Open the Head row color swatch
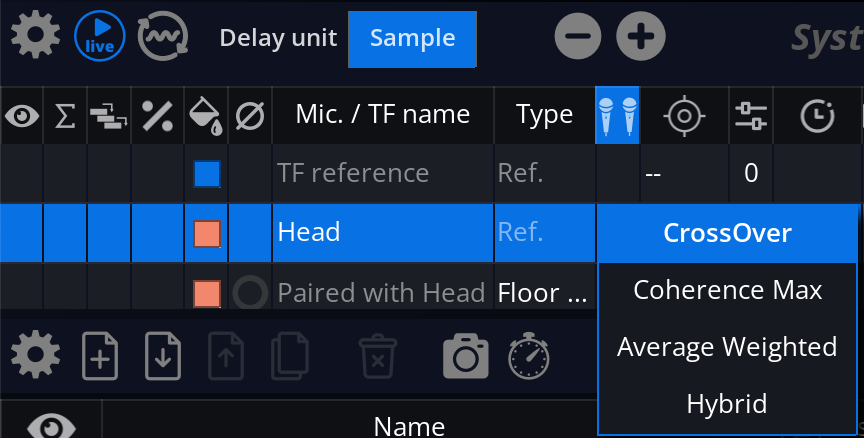This screenshot has height=438, width=864. tap(207, 234)
